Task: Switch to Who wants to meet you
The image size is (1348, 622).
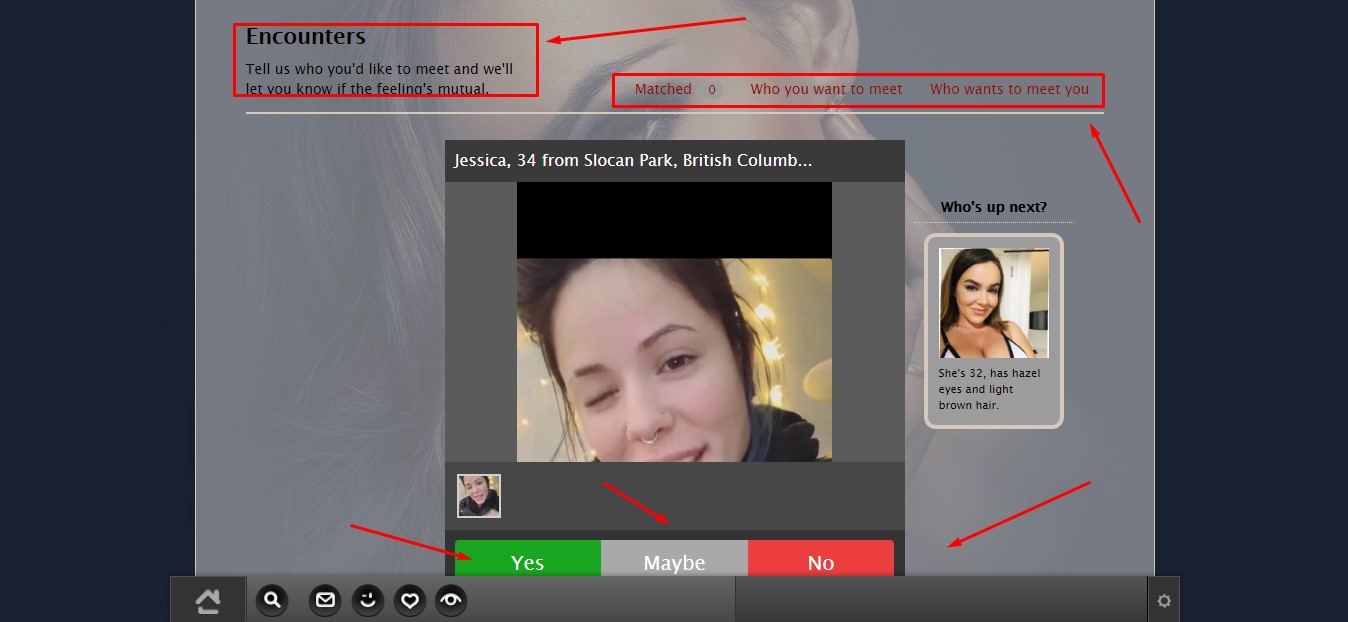Action: 1009,89
